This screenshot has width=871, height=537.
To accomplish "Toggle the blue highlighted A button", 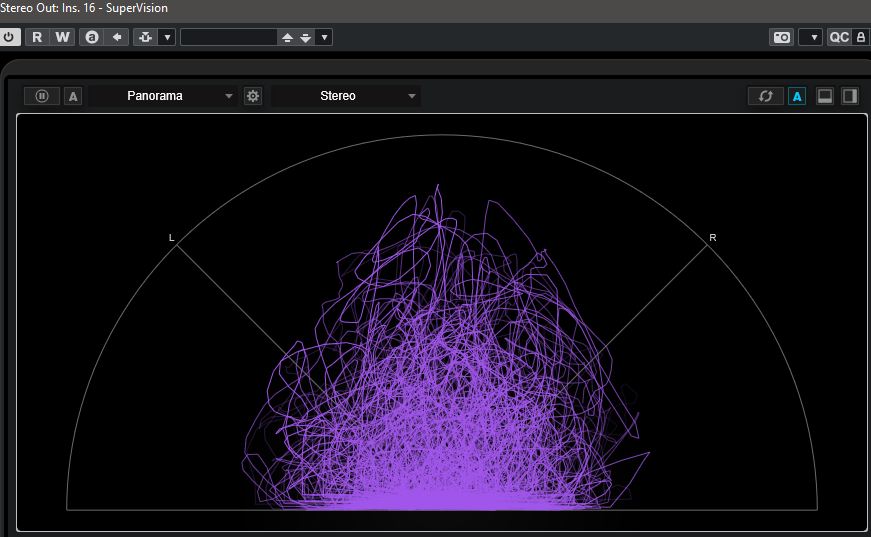I will point(797,96).
